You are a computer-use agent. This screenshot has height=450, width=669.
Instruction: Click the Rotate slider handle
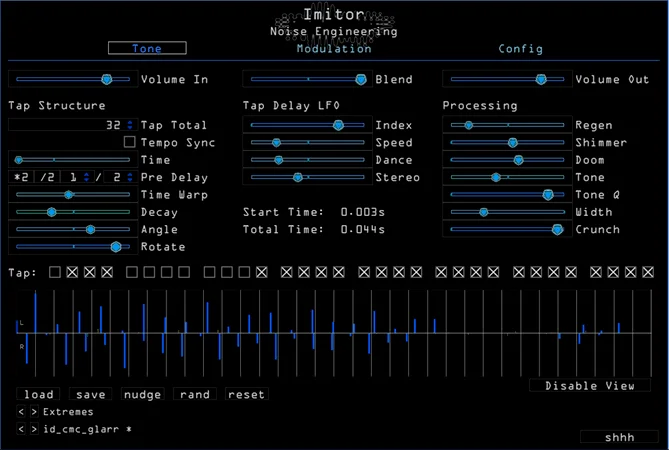(x=116, y=247)
